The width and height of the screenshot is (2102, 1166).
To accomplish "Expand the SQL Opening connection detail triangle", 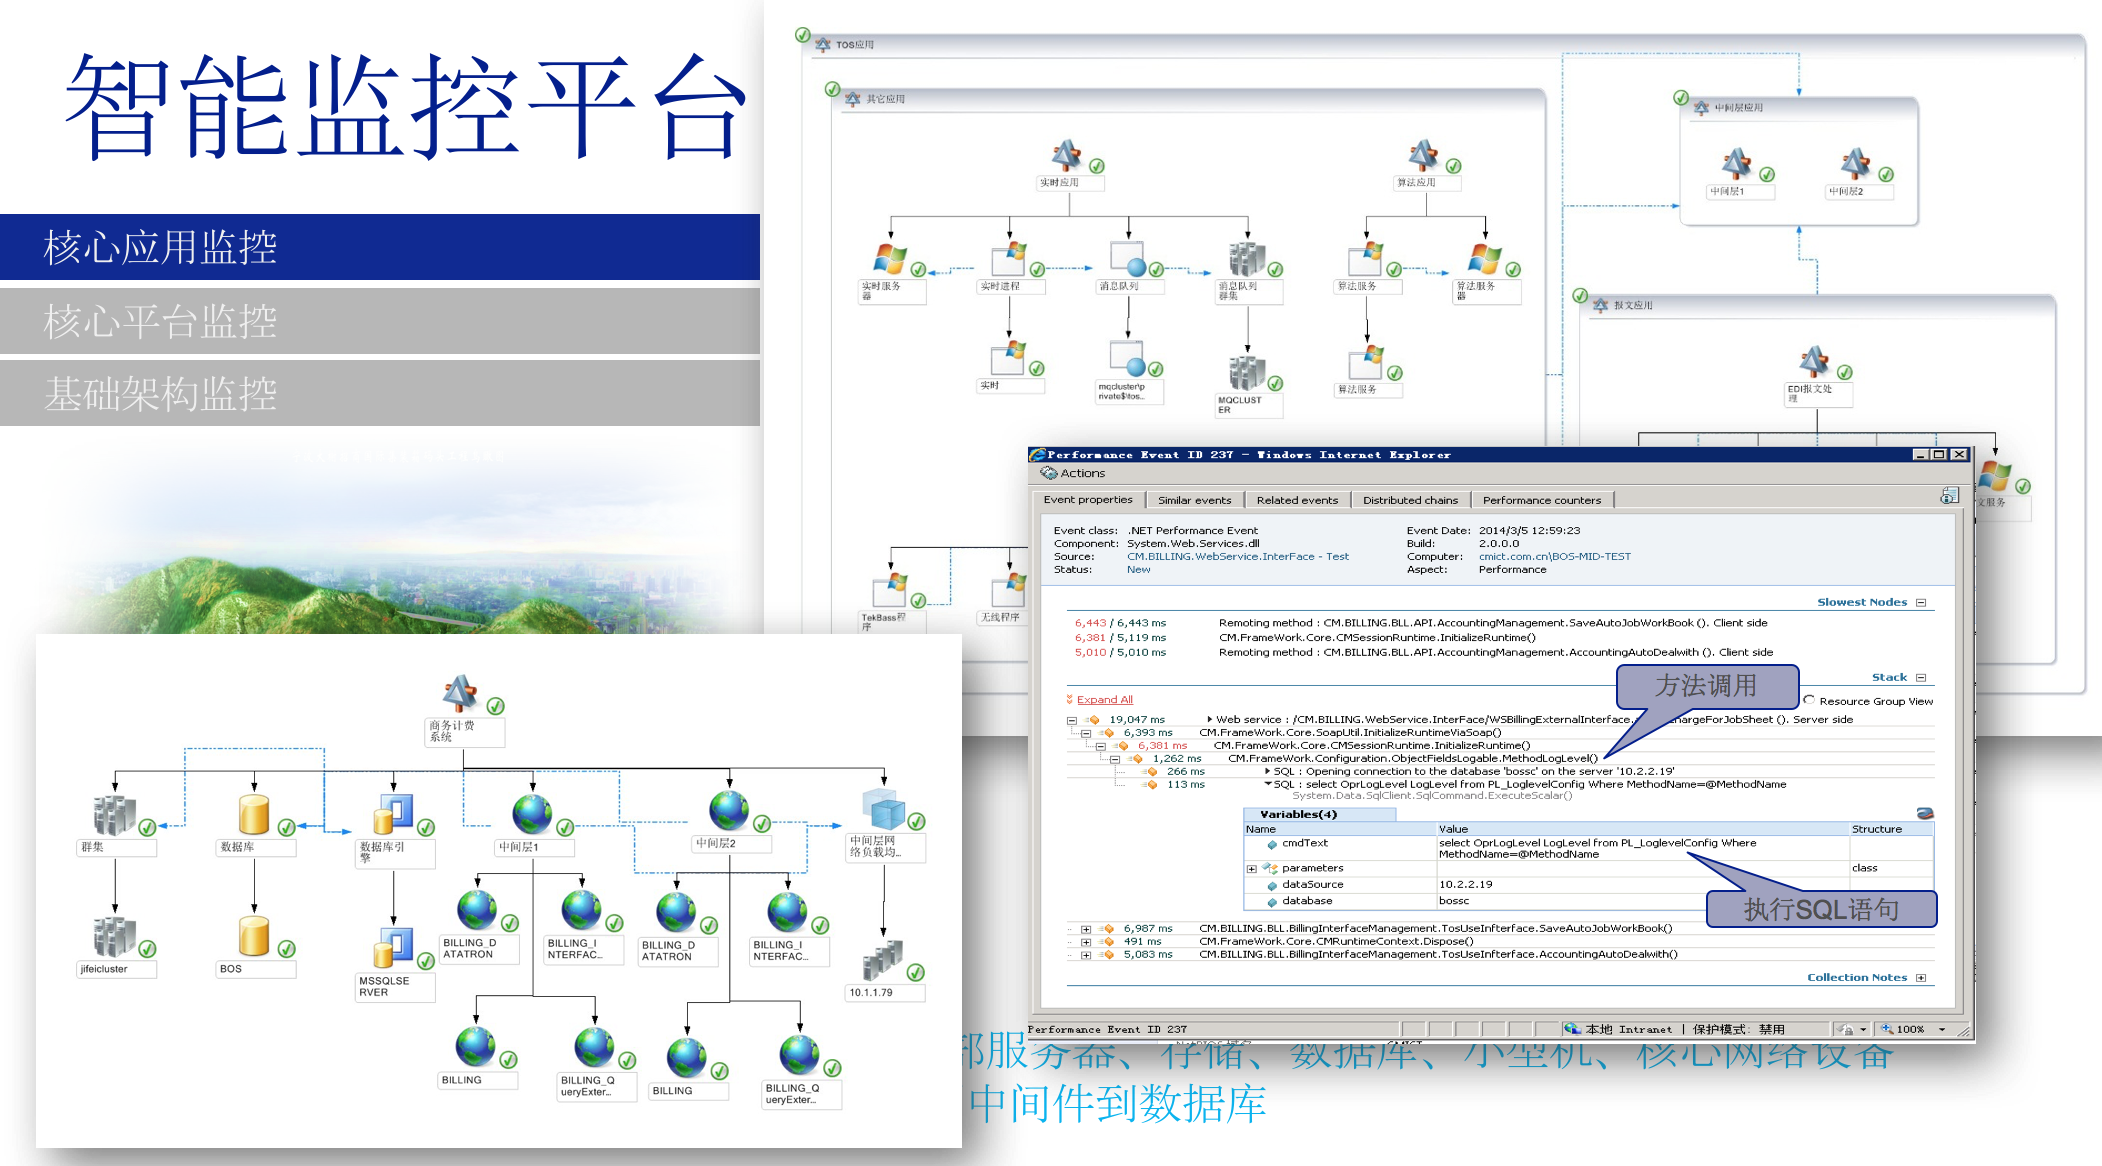I will [1268, 772].
